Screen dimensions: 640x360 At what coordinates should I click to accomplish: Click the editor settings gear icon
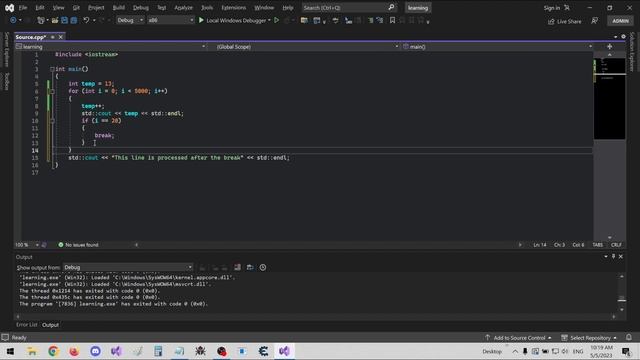coord(623,37)
